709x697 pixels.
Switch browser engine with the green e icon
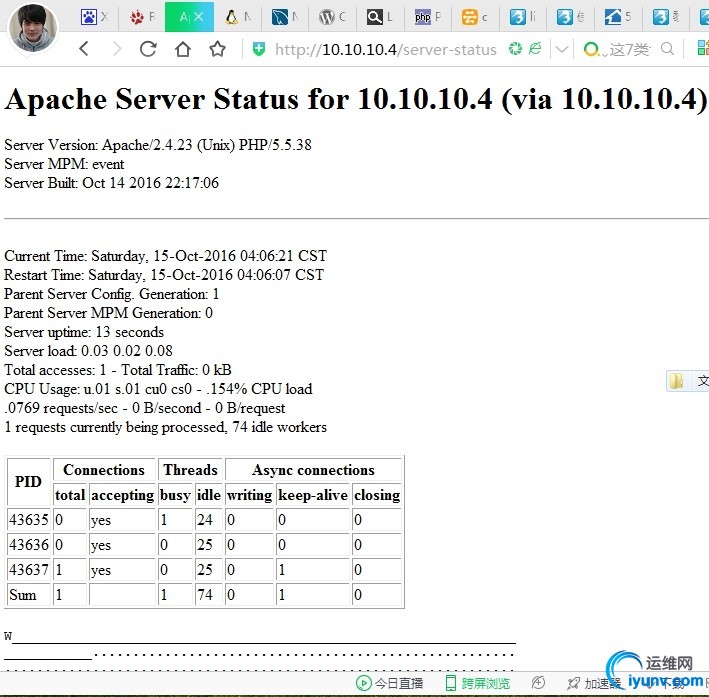(535, 48)
